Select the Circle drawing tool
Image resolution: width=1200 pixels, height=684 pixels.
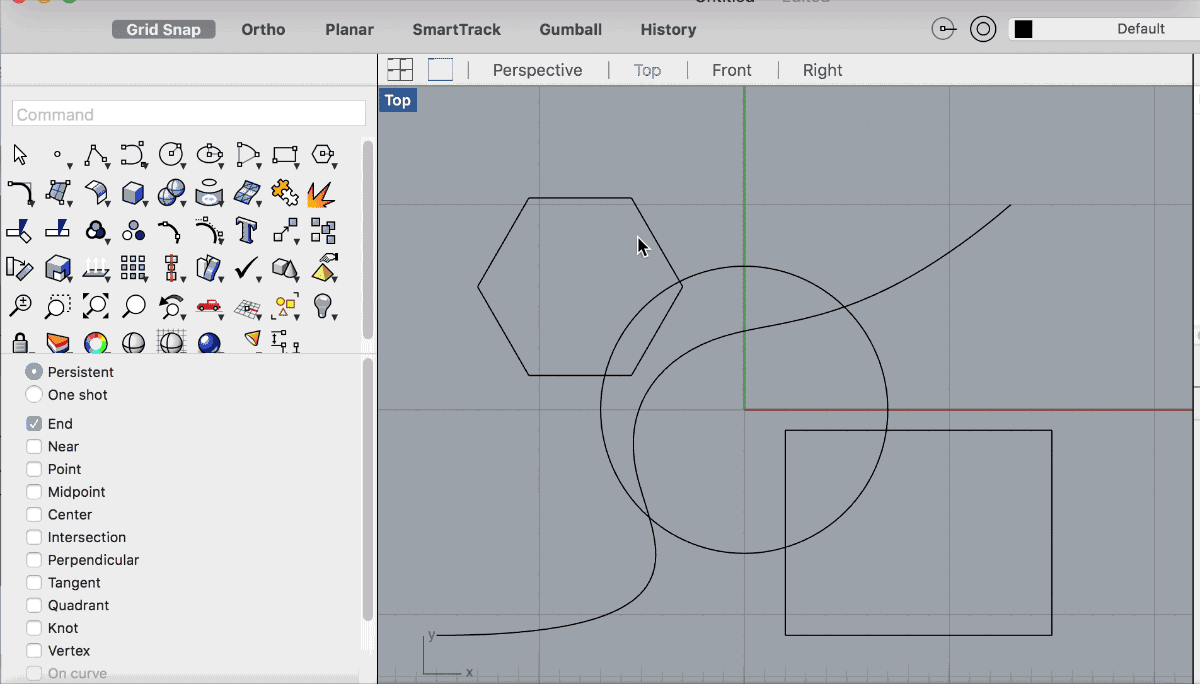170,154
